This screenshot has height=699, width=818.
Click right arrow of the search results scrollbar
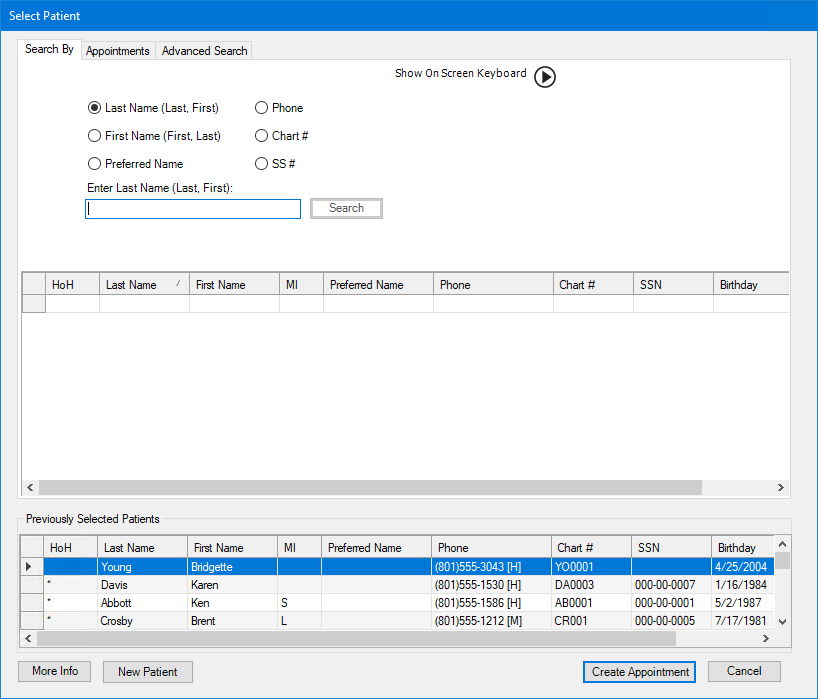pyautogui.click(x=781, y=487)
